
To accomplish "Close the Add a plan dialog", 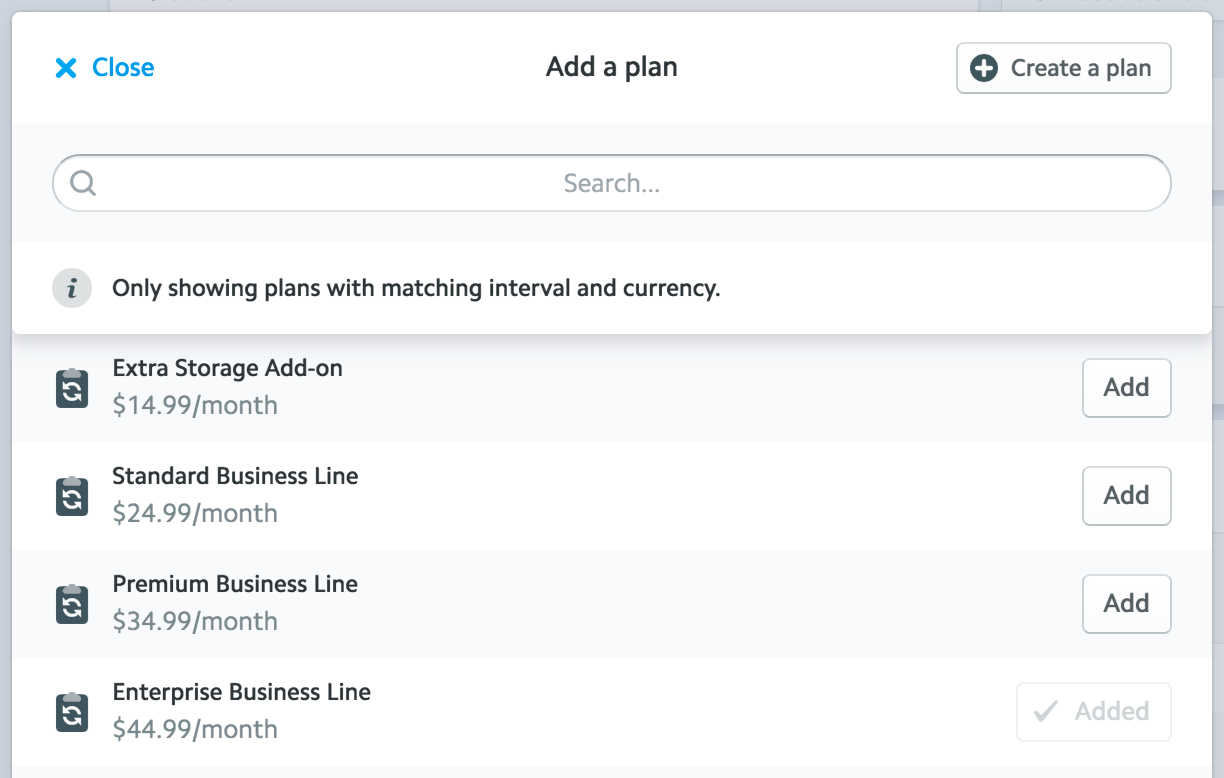I will point(103,67).
